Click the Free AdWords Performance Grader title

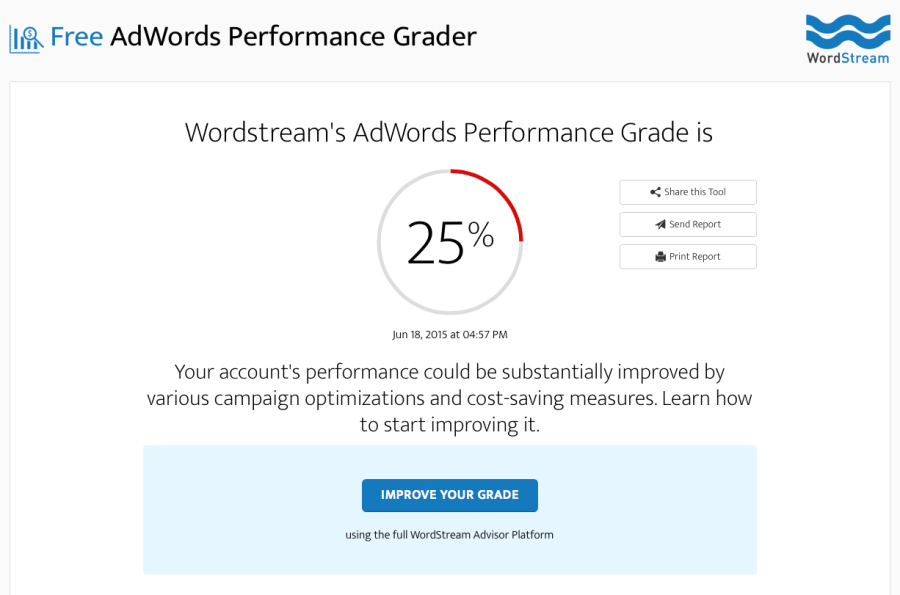(263, 37)
